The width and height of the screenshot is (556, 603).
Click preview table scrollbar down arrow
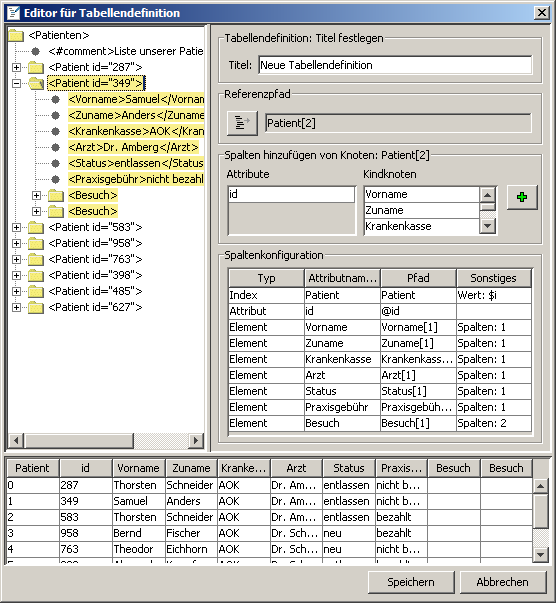point(540,554)
